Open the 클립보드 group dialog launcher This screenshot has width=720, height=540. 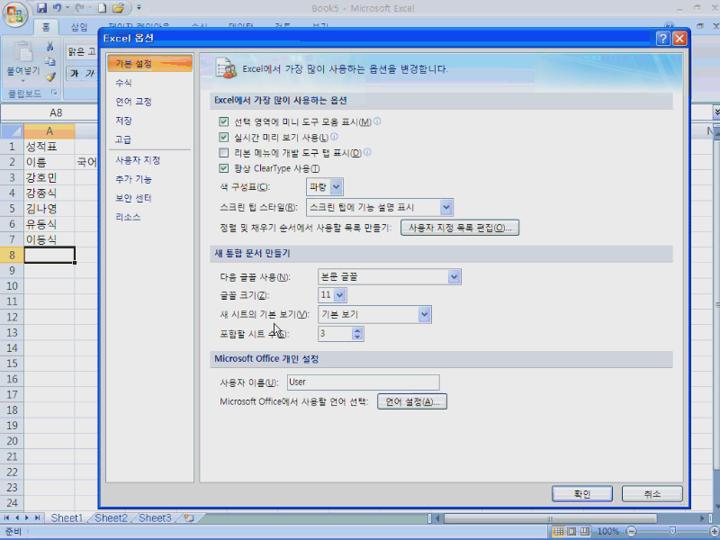[54, 93]
